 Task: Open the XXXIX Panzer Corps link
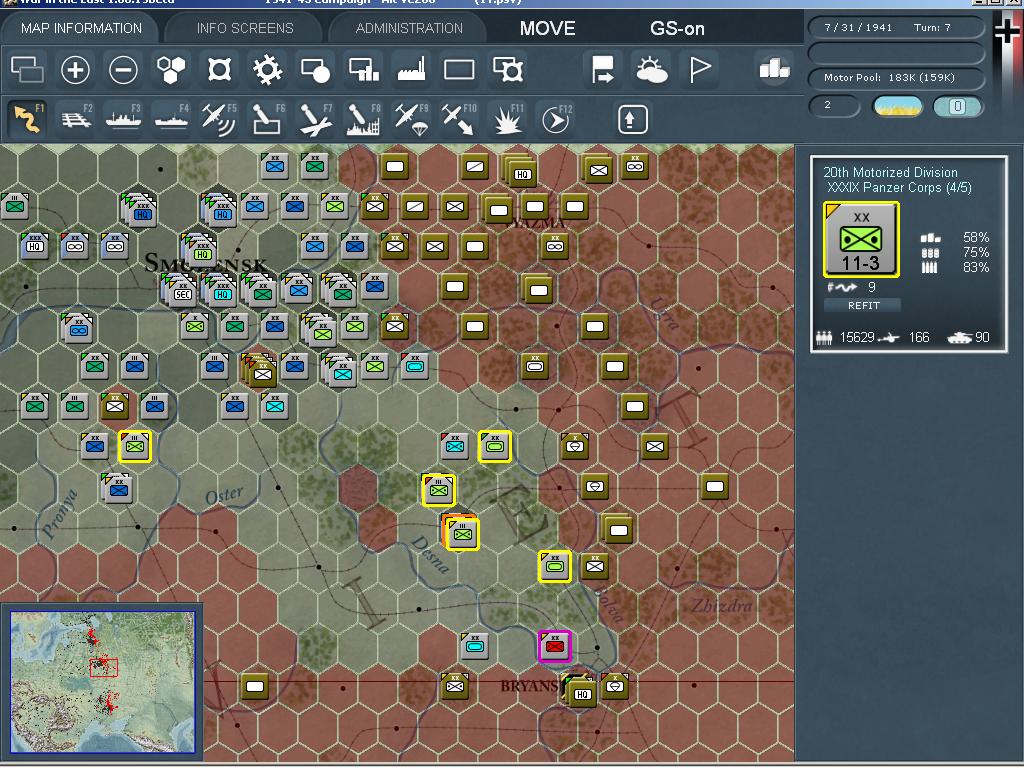[899, 188]
